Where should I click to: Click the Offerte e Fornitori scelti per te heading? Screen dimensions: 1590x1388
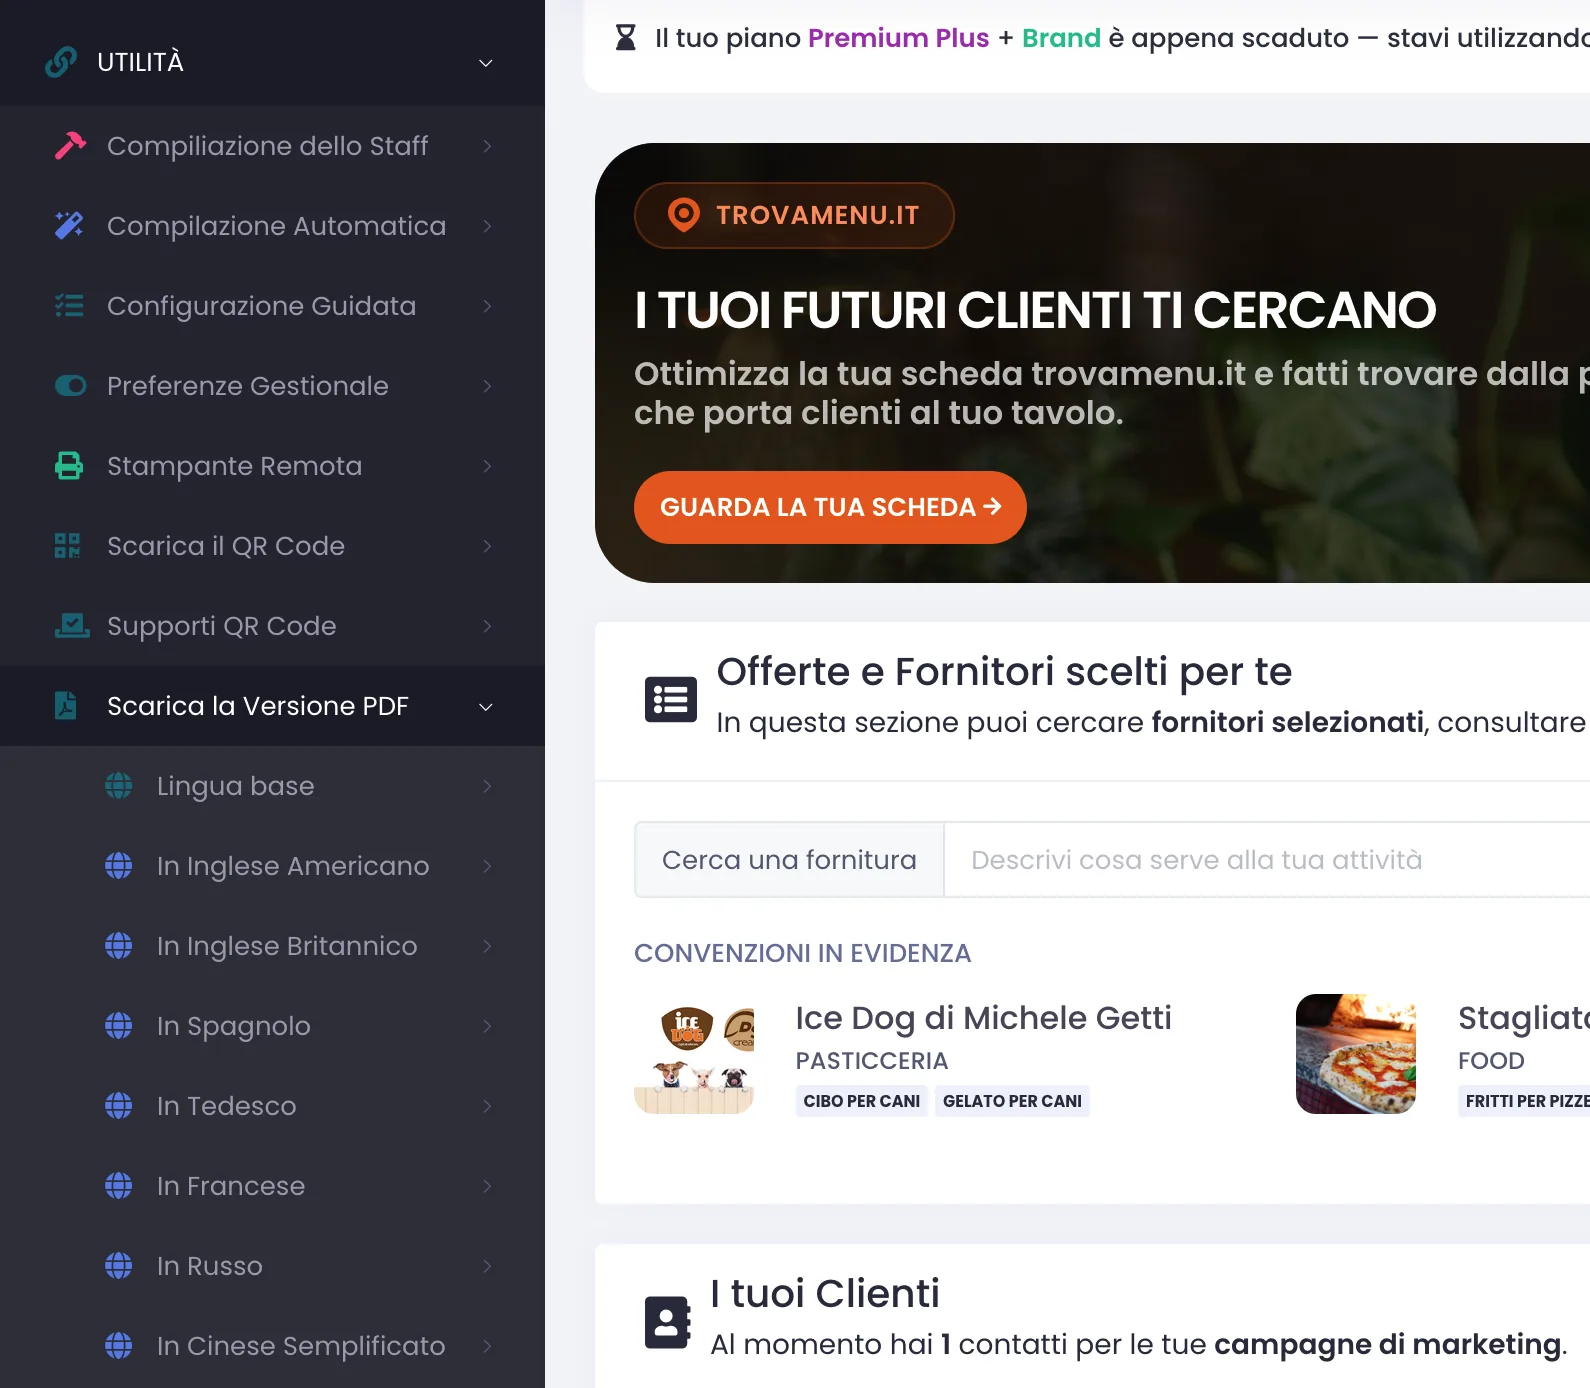(1004, 672)
